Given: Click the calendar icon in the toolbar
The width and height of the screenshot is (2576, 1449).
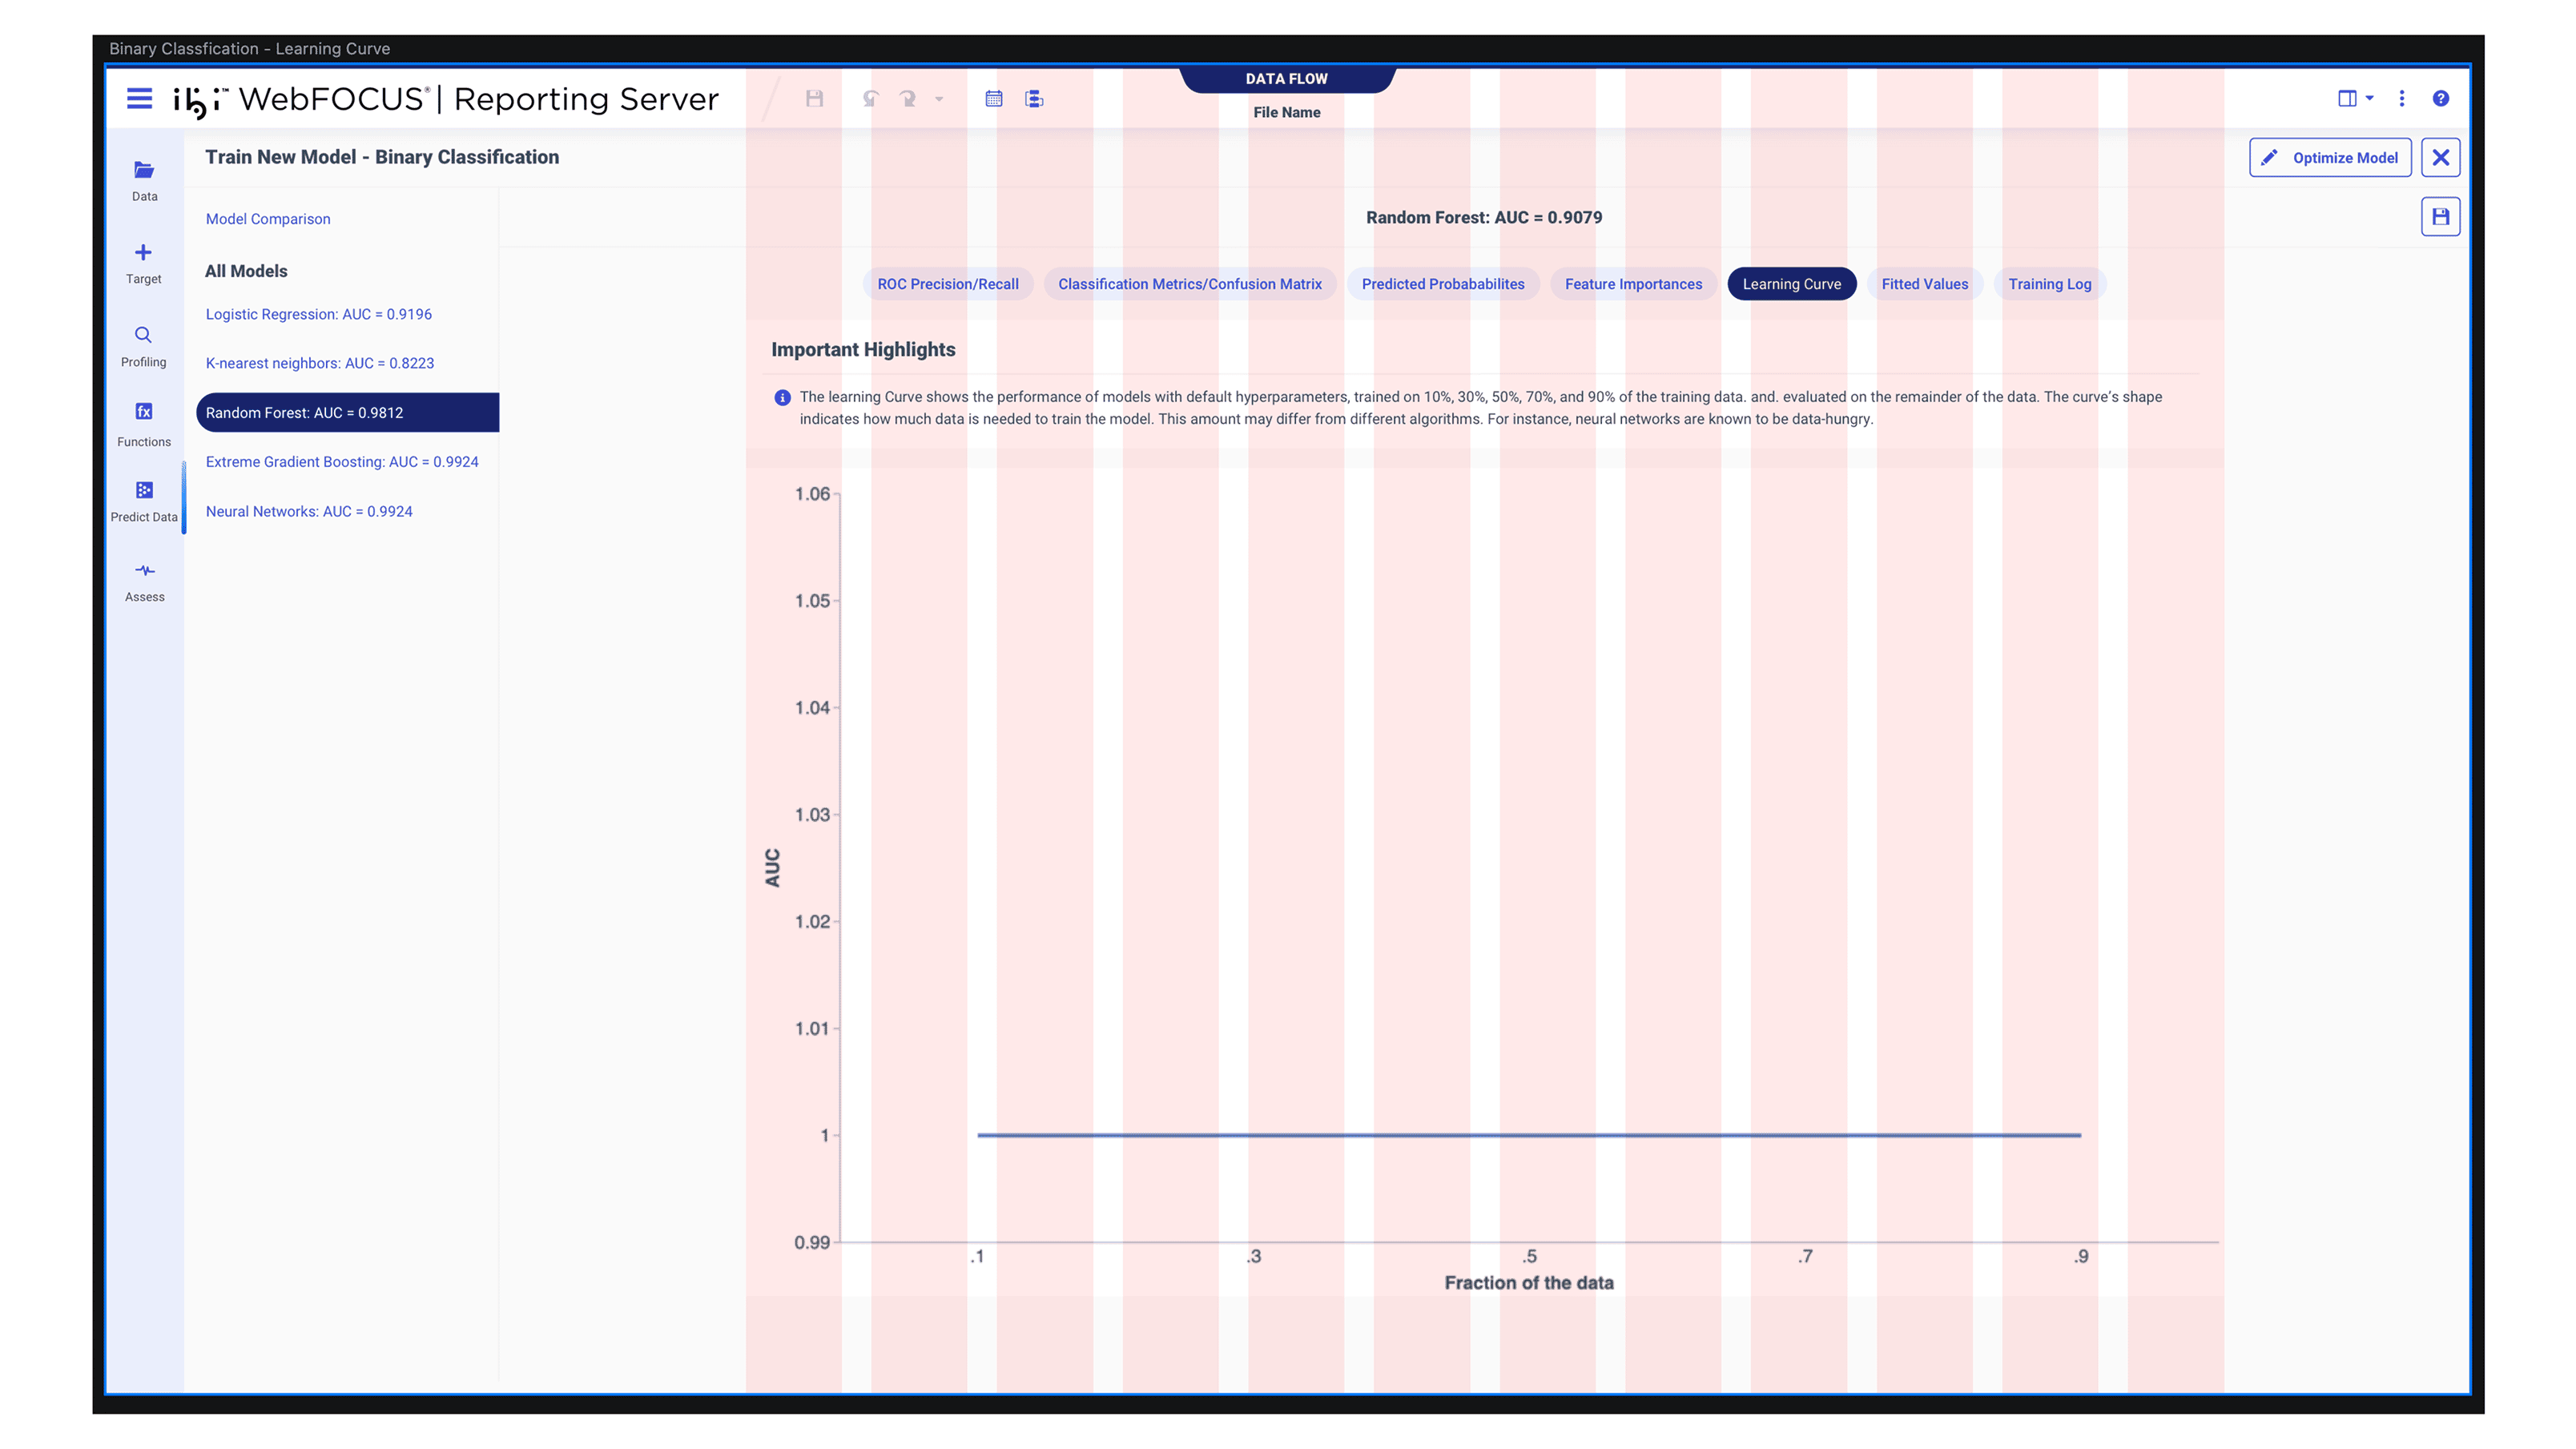Looking at the screenshot, I should (x=993, y=98).
